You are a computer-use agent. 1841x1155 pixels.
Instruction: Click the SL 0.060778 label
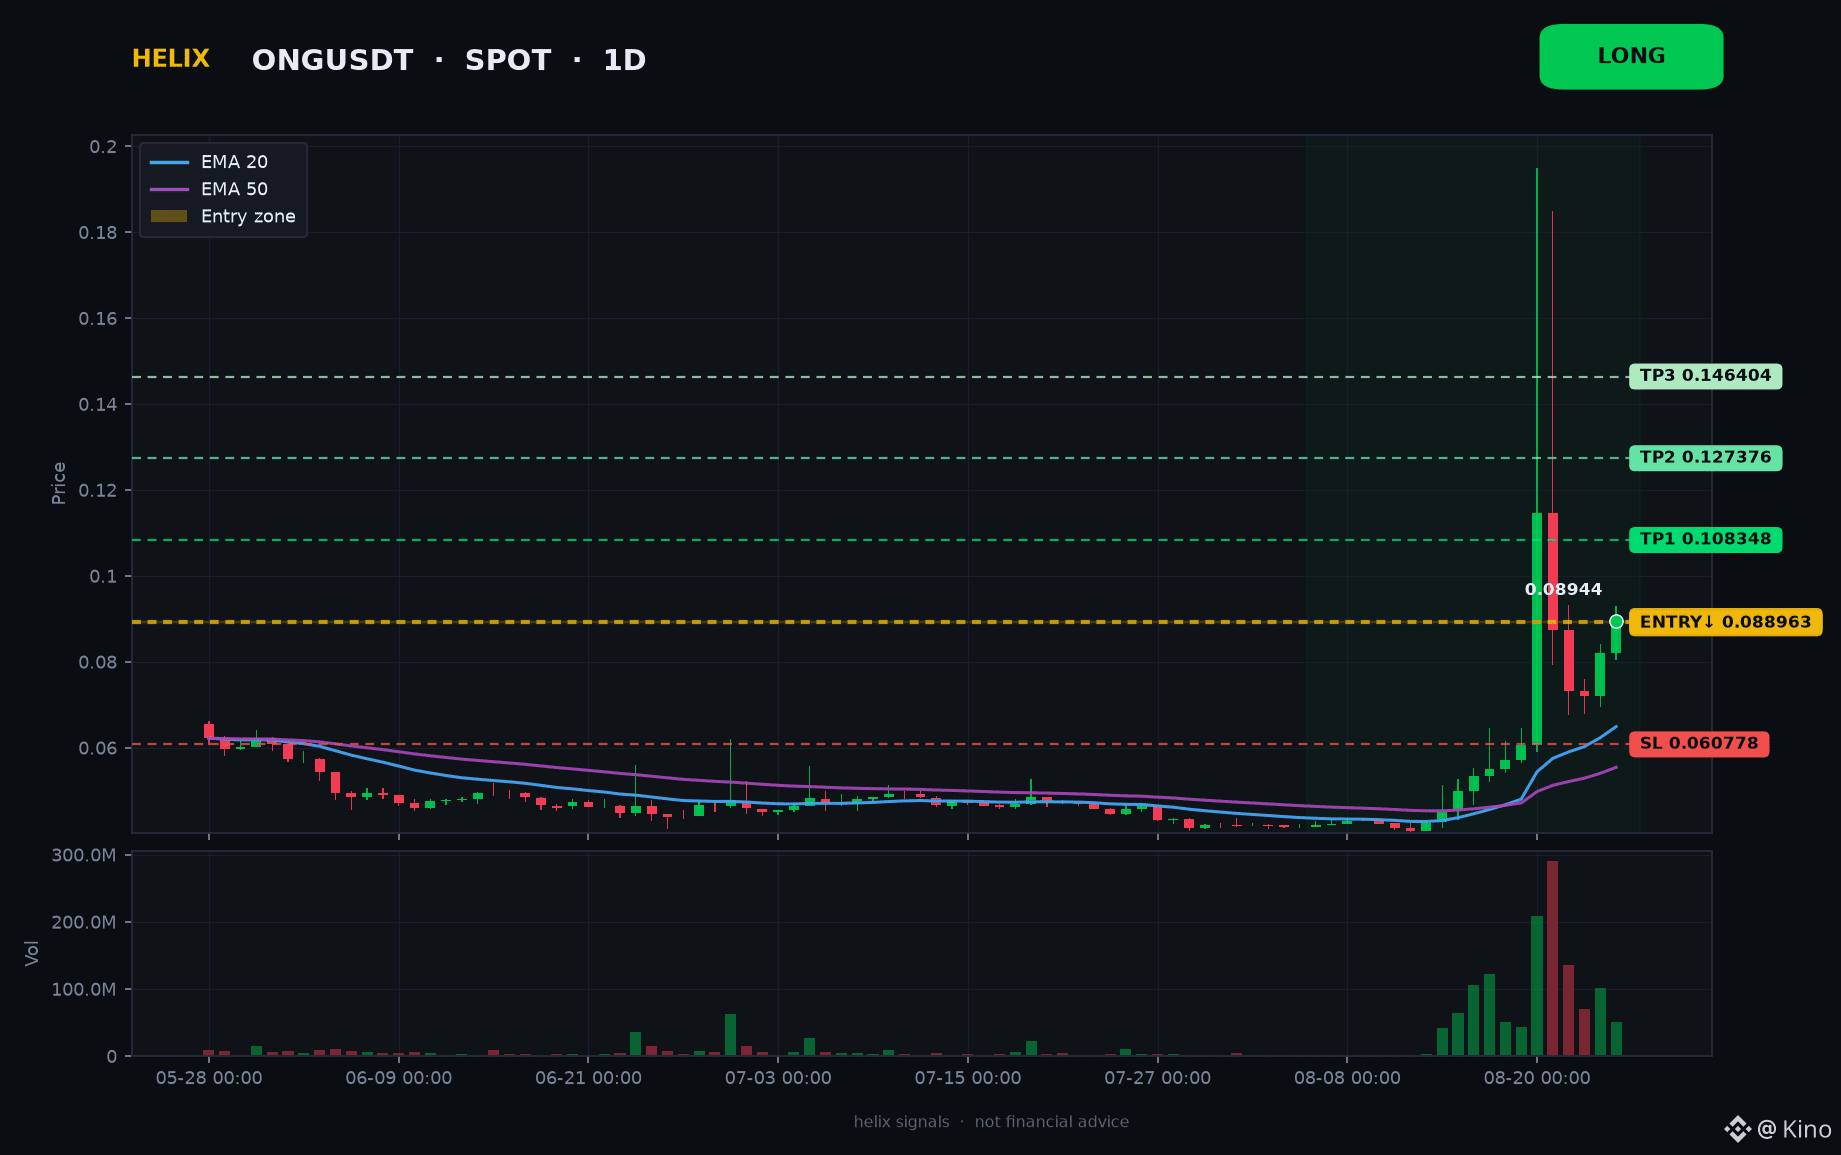(1699, 744)
